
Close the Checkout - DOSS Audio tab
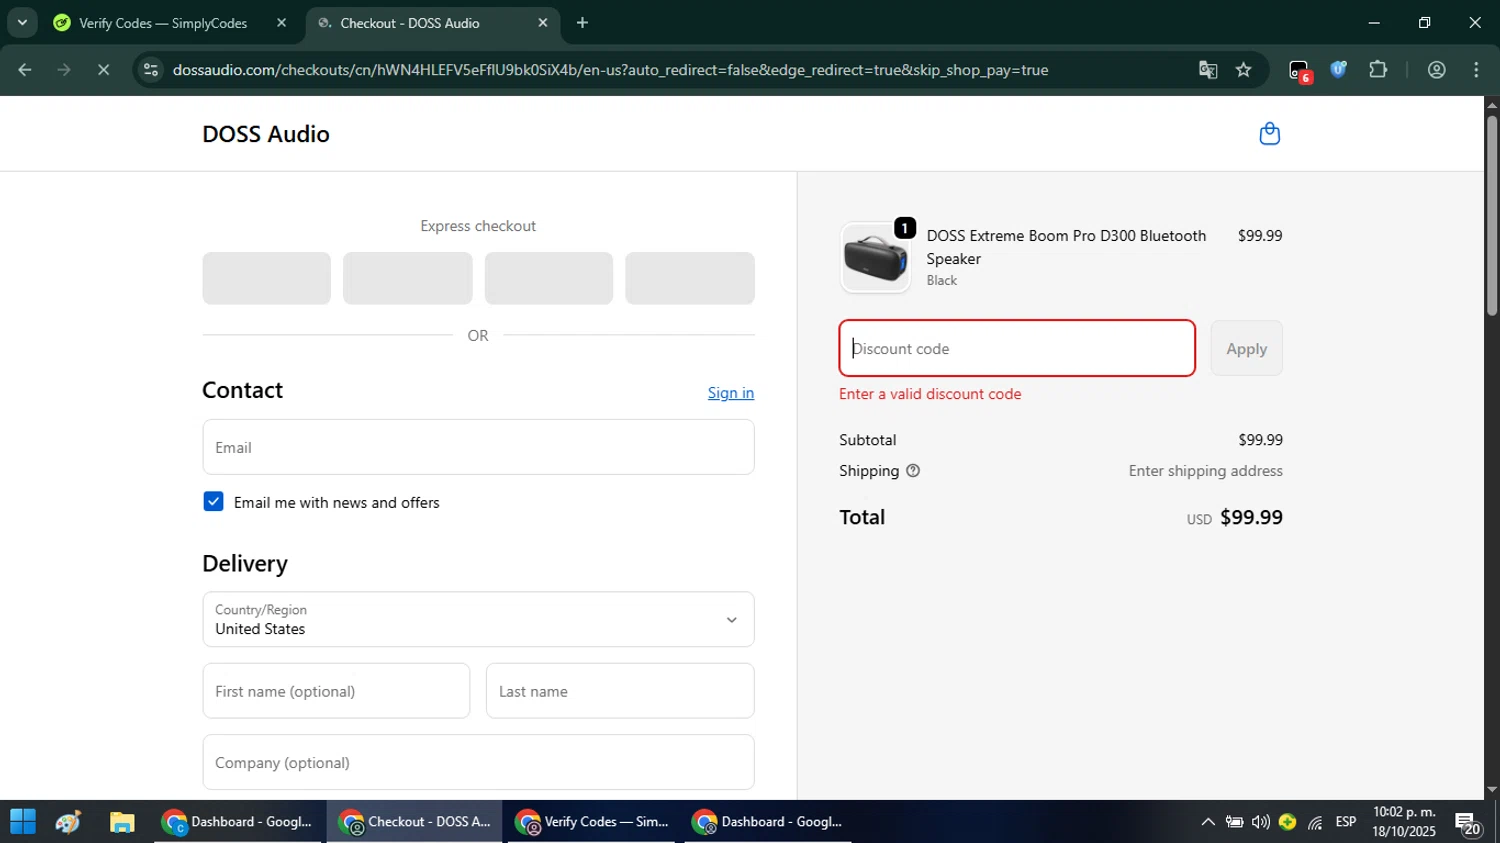click(x=543, y=23)
